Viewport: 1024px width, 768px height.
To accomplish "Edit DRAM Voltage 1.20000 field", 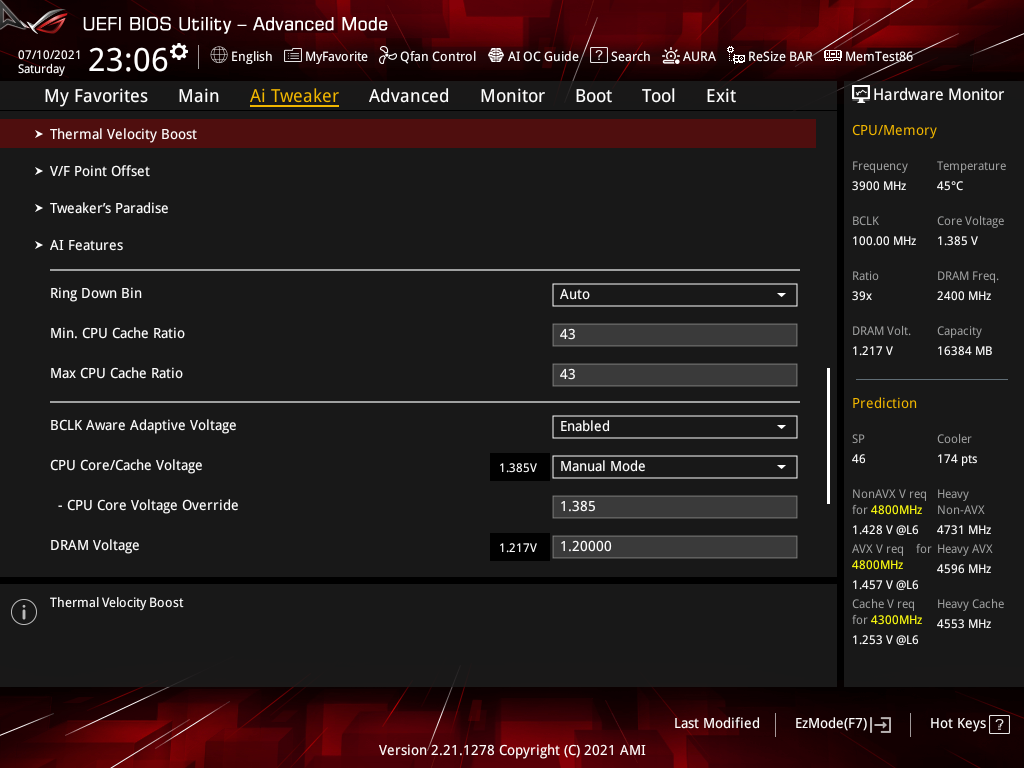I will [675, 547].
